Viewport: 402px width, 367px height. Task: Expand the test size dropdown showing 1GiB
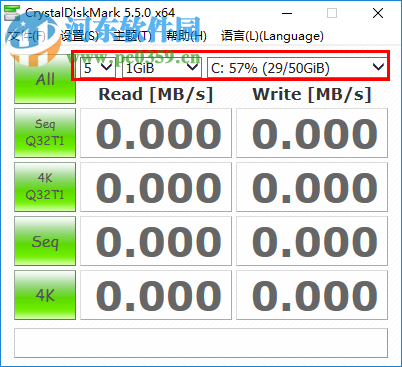click(x=162, y=68)
